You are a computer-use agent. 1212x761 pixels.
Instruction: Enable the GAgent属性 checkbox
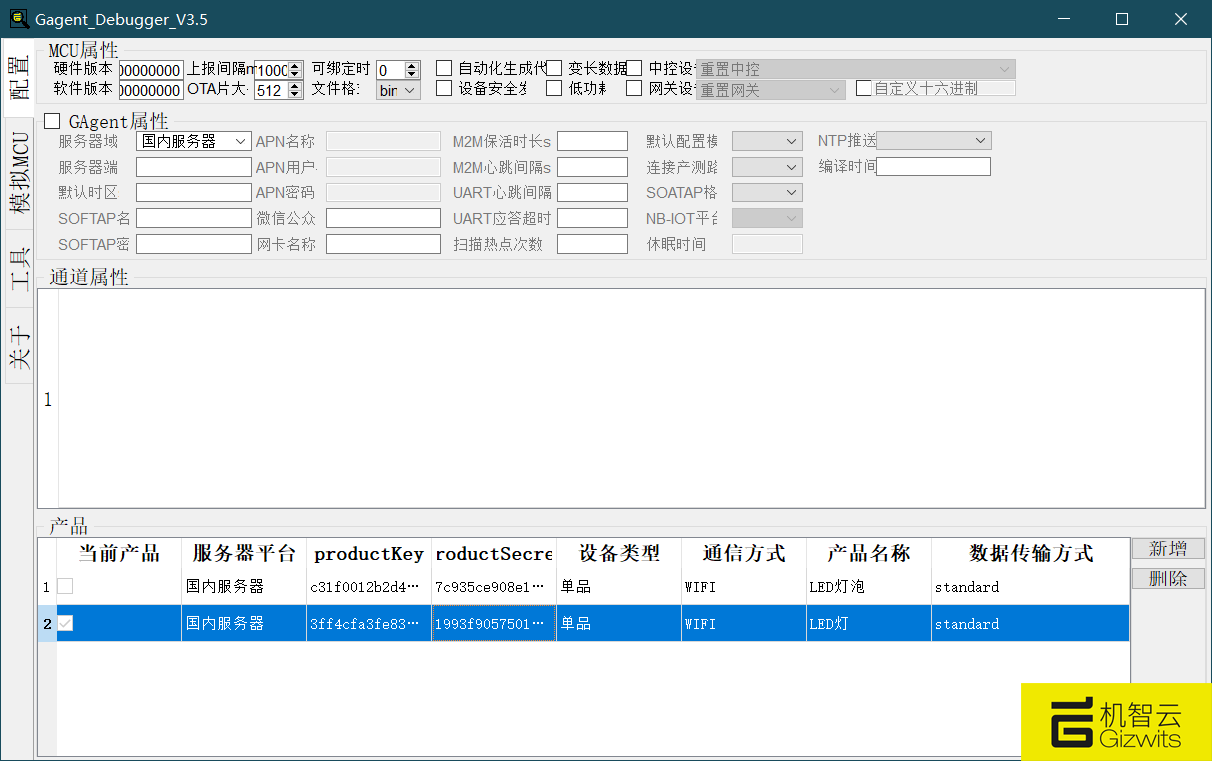click(x=52, y=122)
